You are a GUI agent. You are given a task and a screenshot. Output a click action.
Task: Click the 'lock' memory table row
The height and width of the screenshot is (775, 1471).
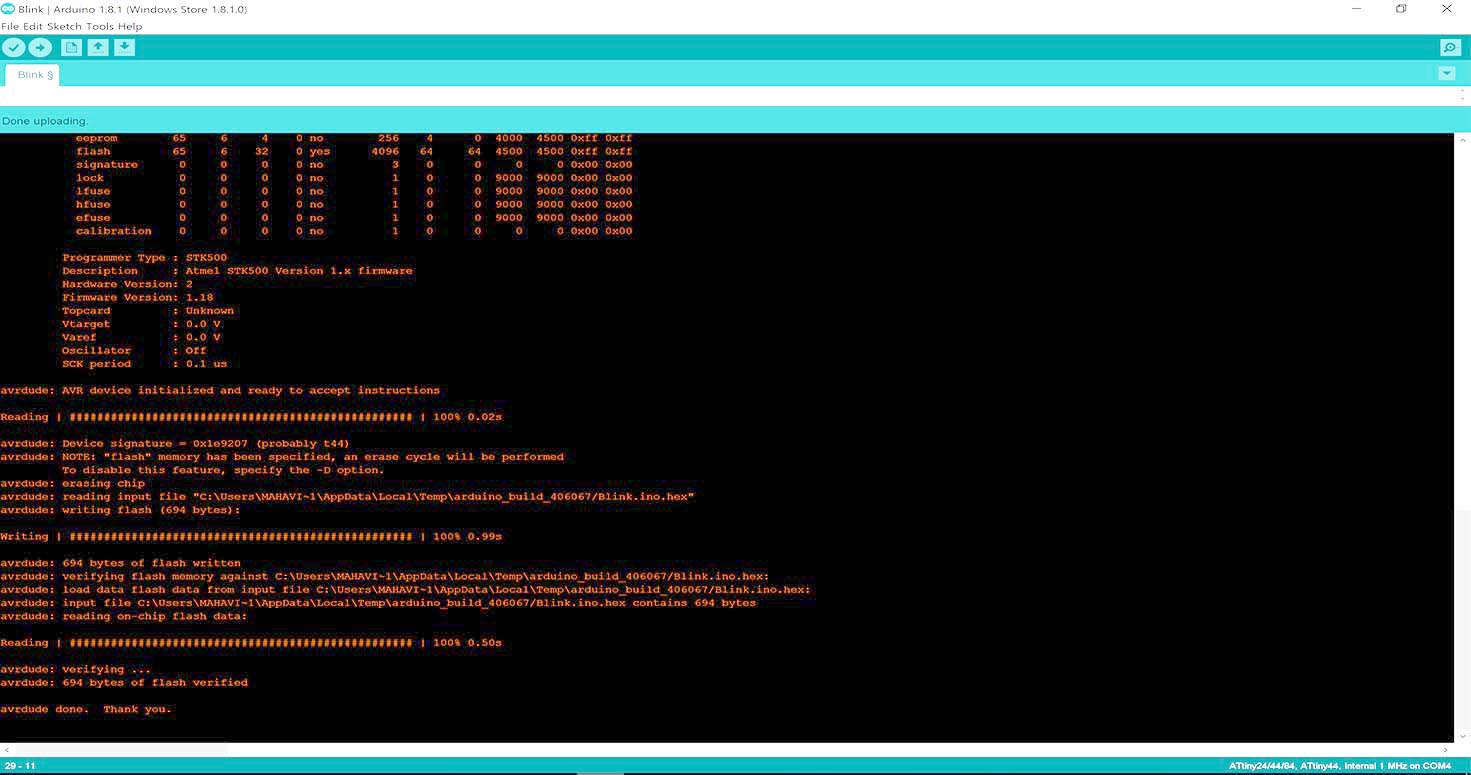[354, 178]
